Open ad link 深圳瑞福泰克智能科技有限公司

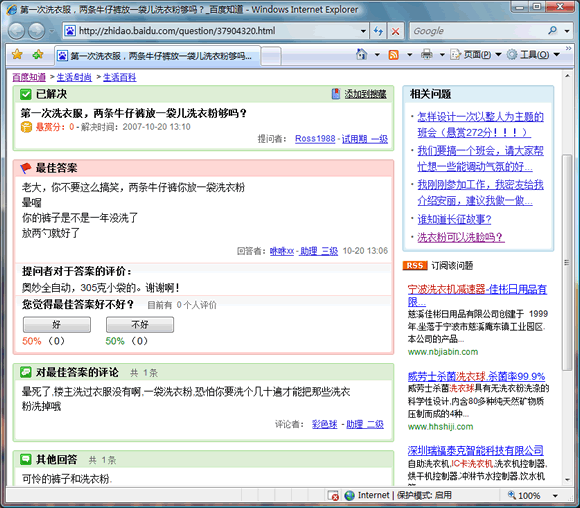point(476,450)
